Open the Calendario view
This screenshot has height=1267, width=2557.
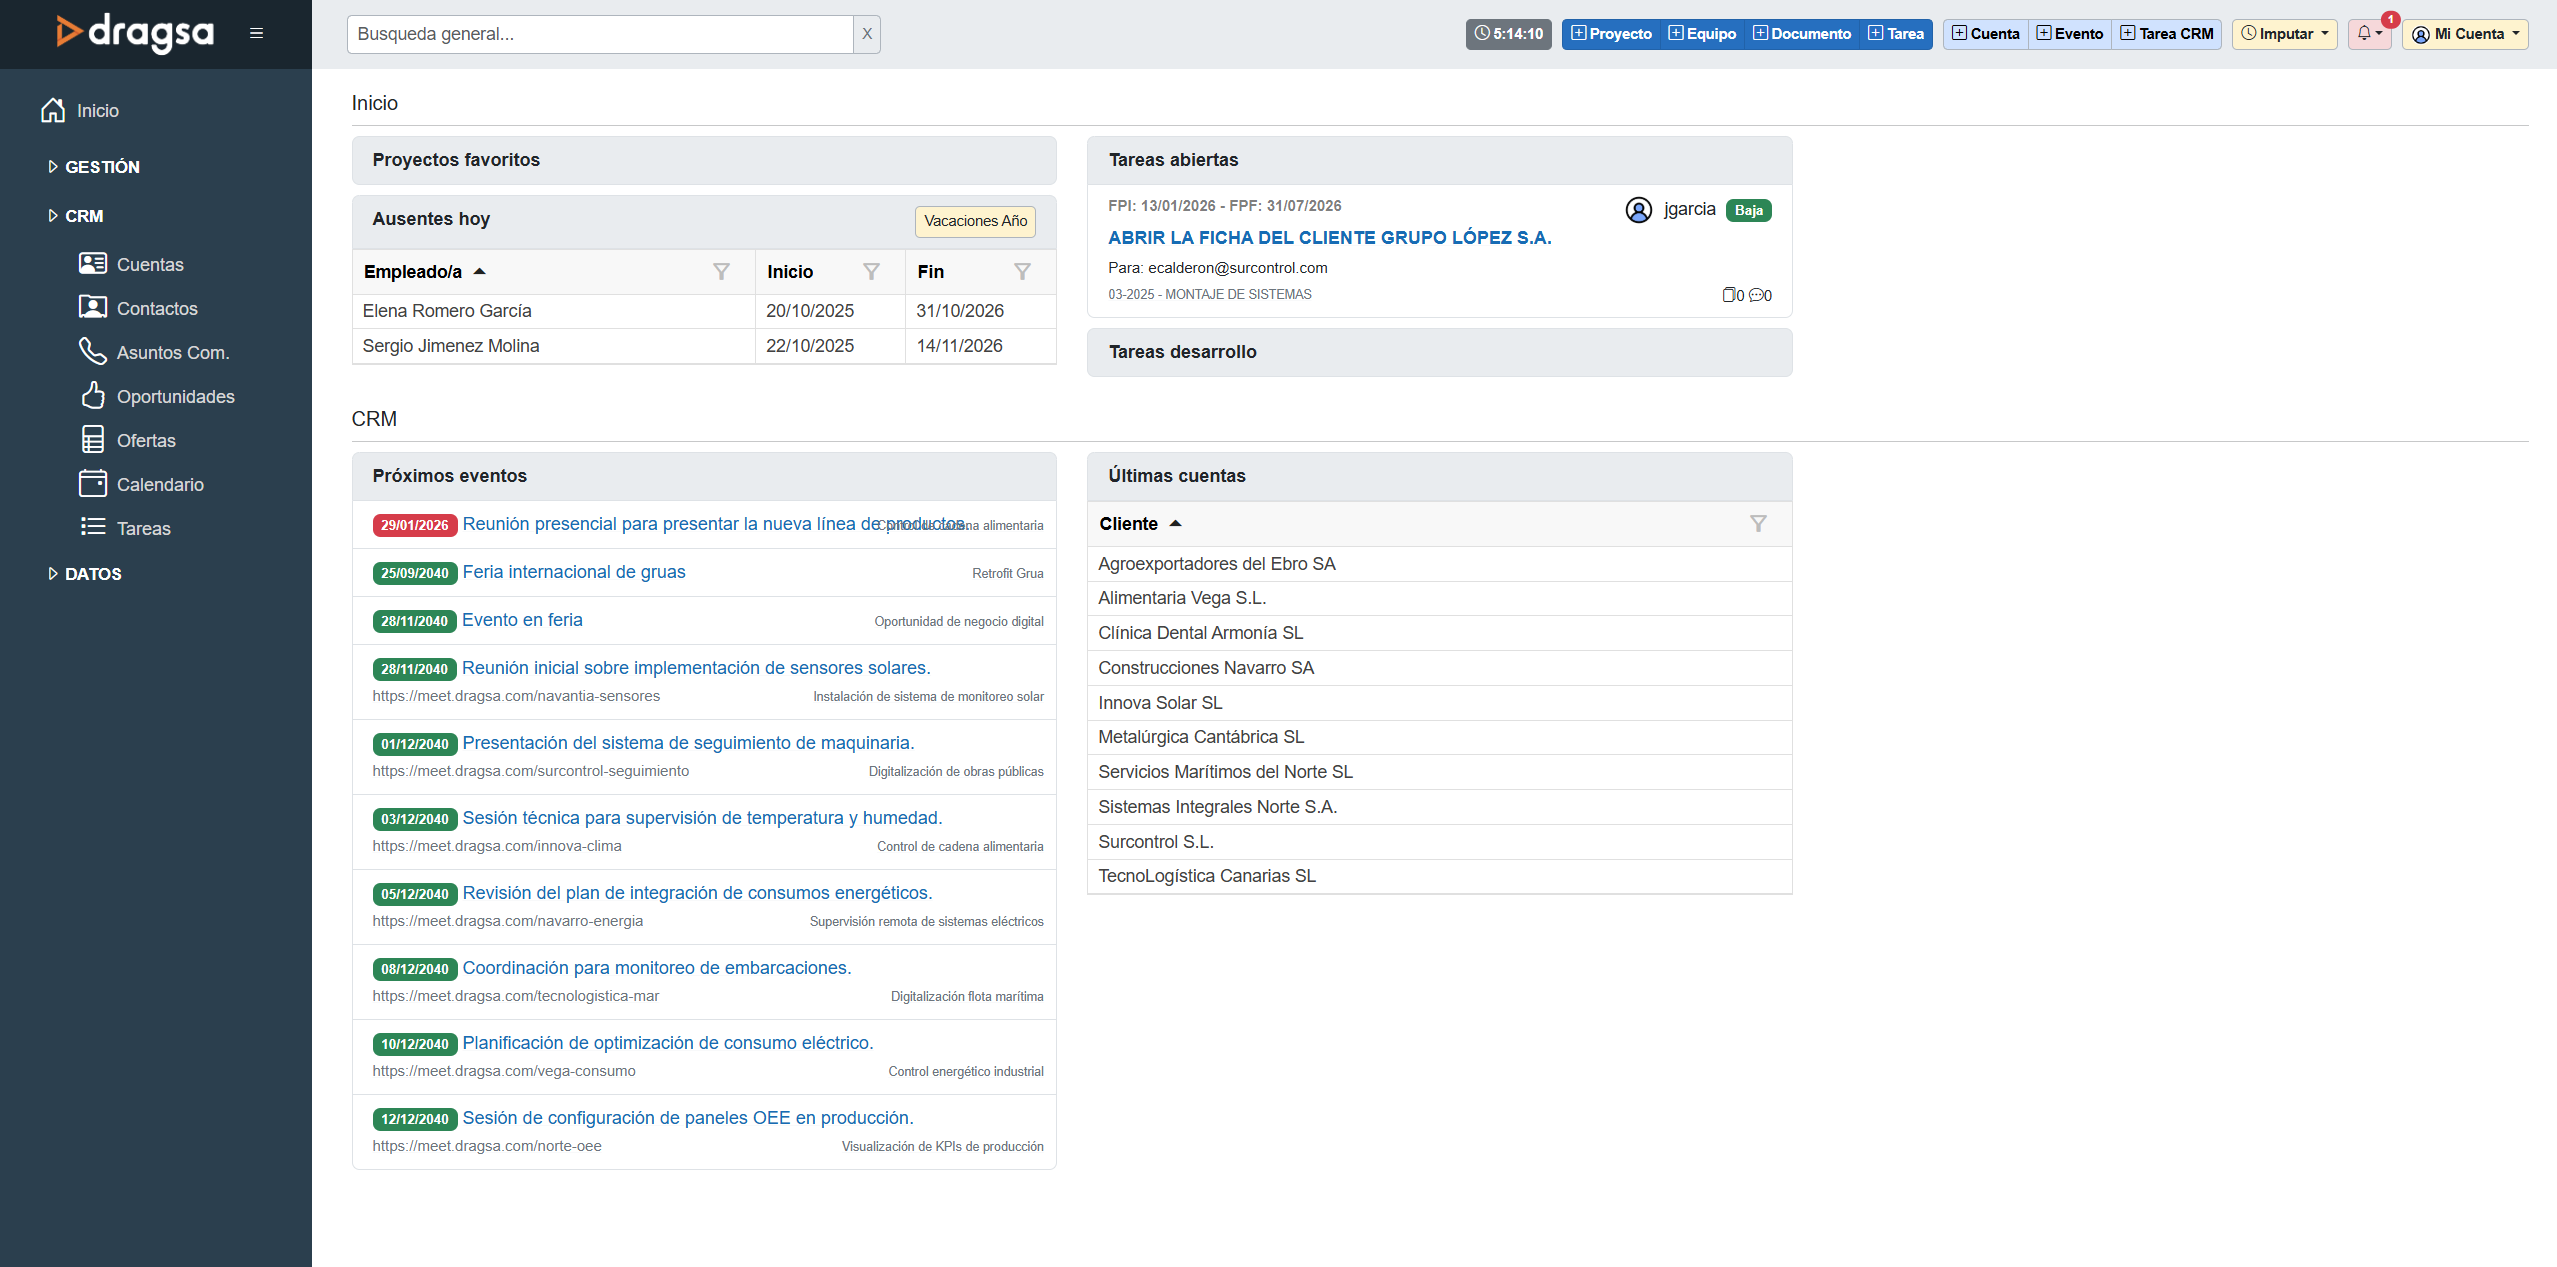tap(160, 485)
